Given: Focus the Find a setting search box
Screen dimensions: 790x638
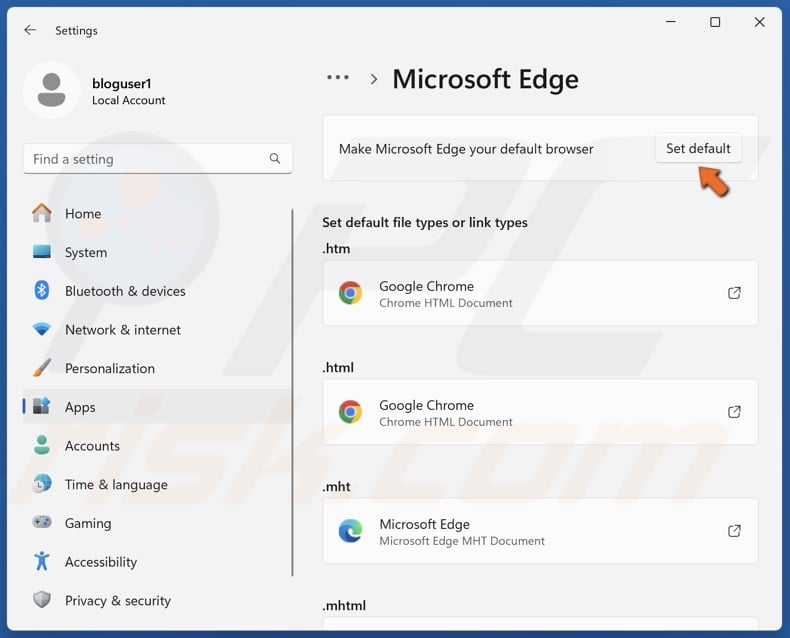Looking at the screenshot, I should tap(145, 159).
